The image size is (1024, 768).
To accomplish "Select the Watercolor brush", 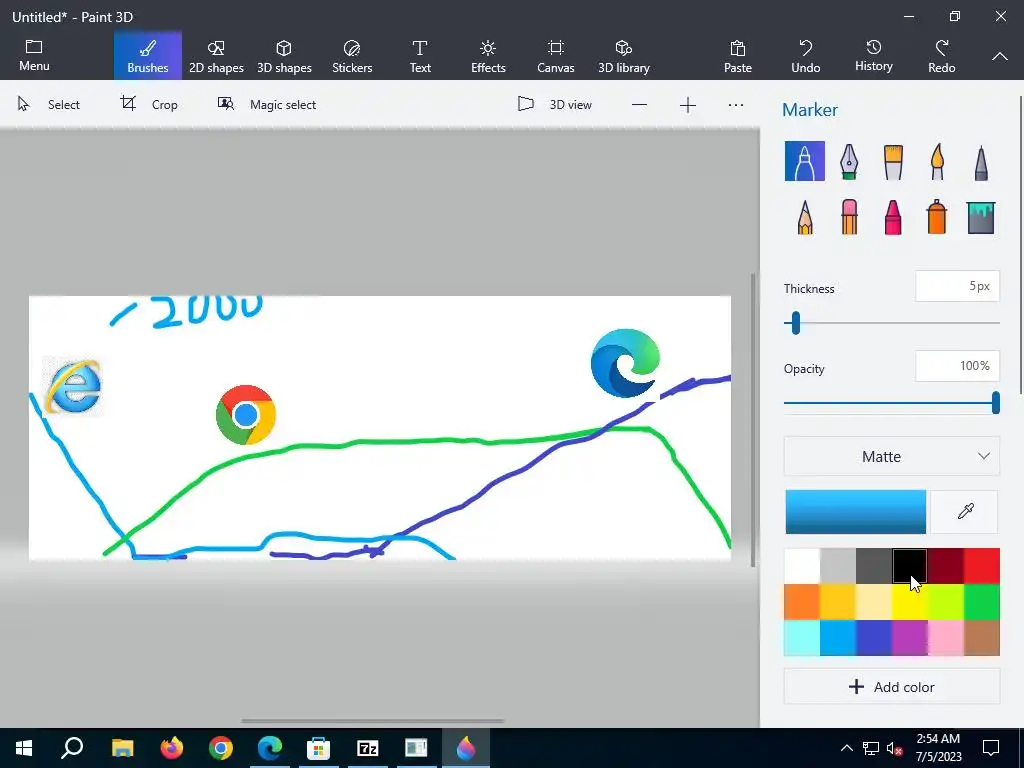I will (937, 161).
